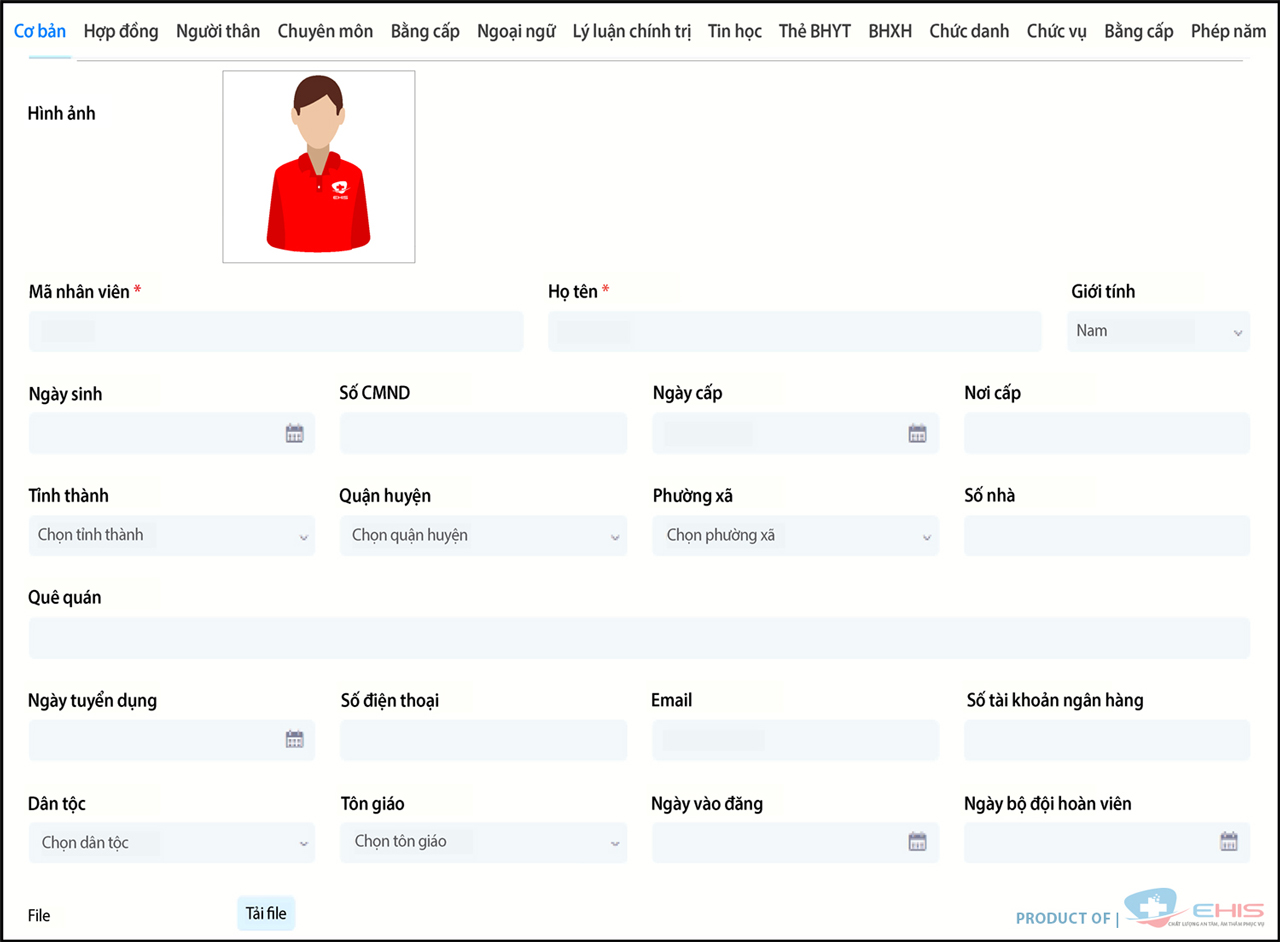Open the Ngày sinh calendar picker icon
1280x942 pixels.
pos(294,433)
